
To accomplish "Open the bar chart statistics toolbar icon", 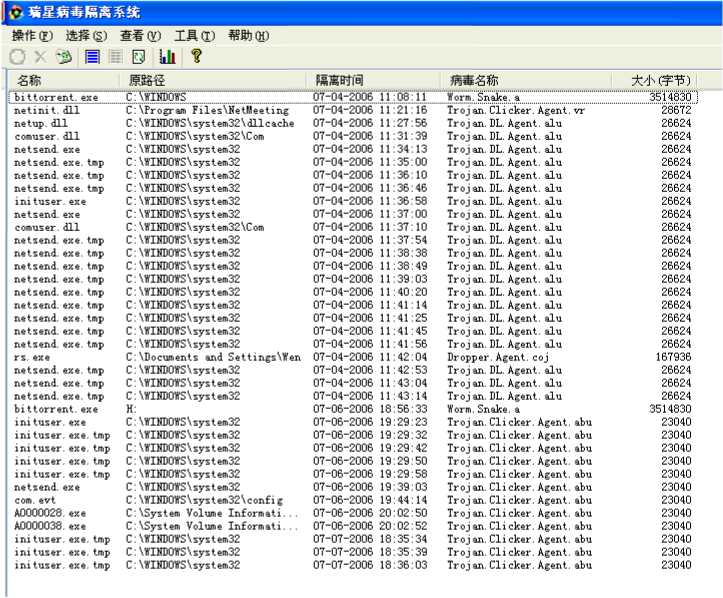I will click(167, 56).
